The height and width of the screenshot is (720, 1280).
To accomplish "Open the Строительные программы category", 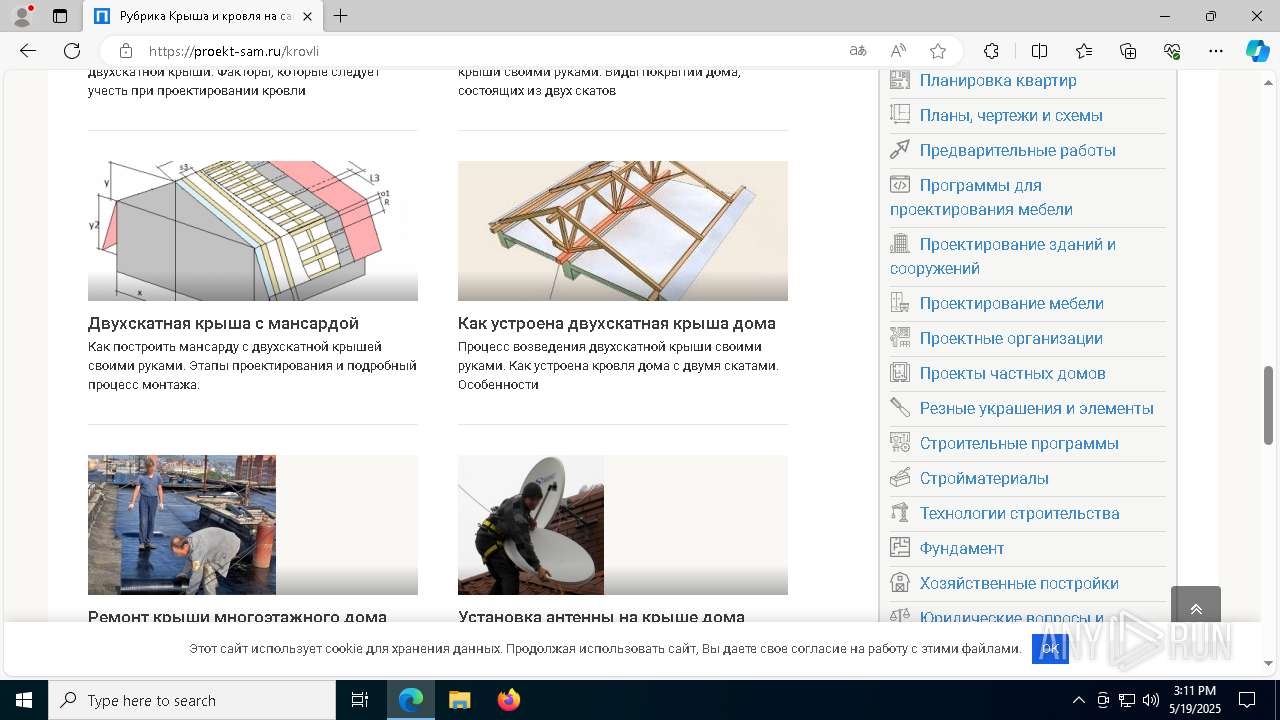I will [1019, 443].
